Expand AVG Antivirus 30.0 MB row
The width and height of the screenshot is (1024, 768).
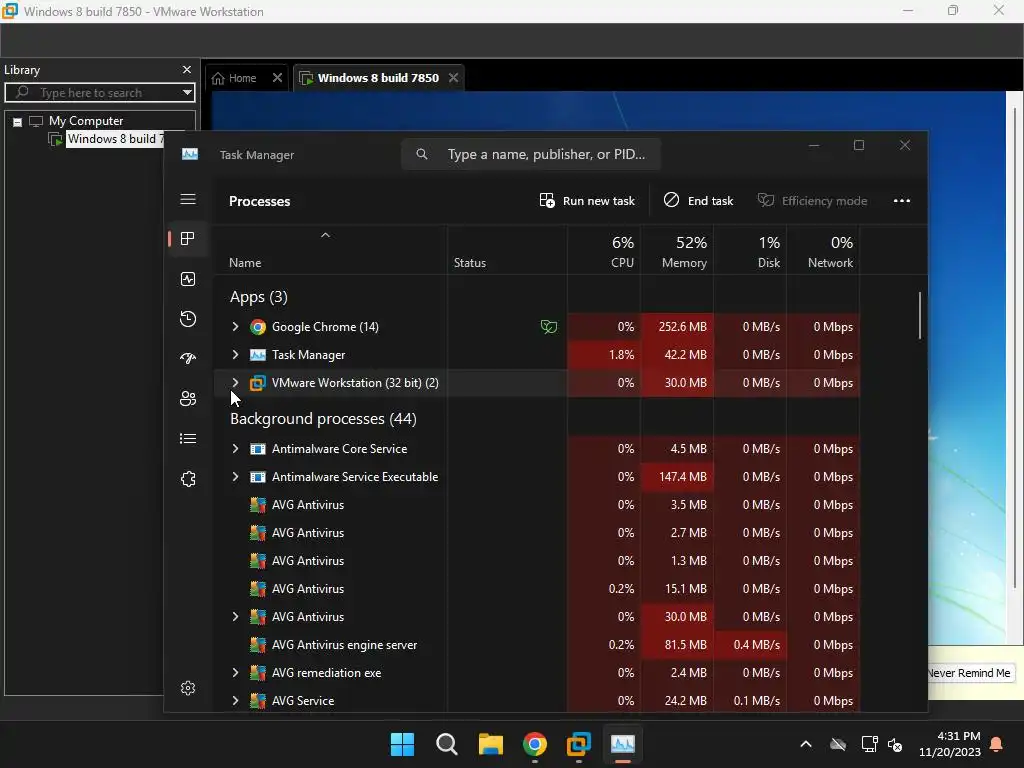[235, 616]
